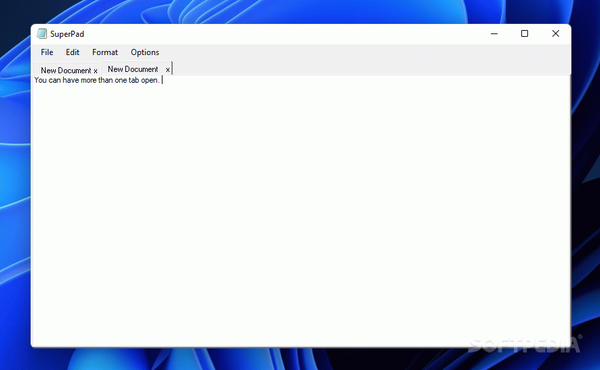Click the SuperPad title text
600x370 pixels.
point(67,34)
